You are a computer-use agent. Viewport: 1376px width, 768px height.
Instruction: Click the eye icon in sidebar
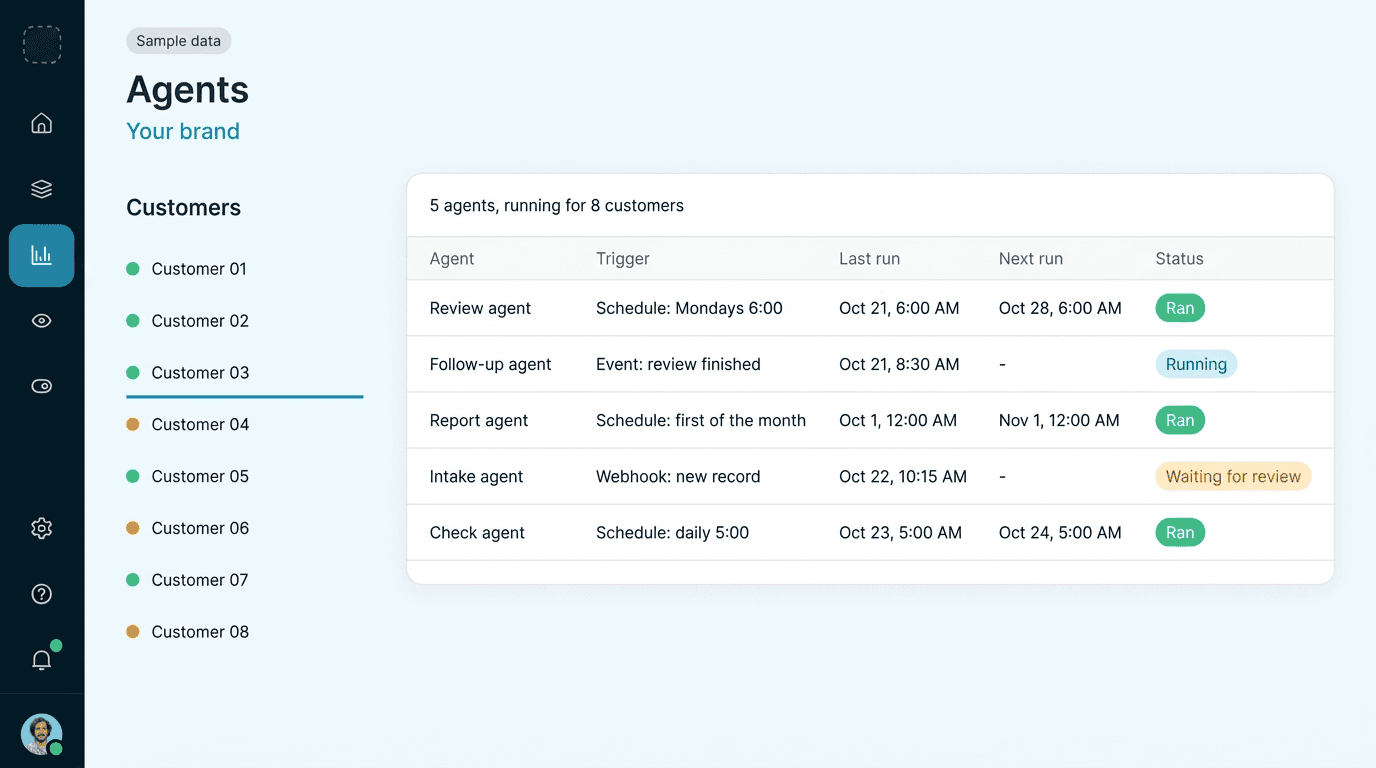click(41, 321)
